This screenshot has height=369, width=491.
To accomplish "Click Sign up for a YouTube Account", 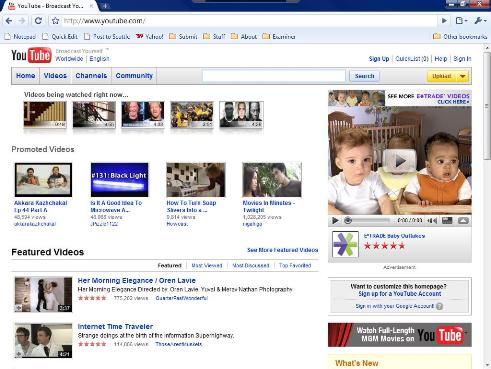I will (x=400, y=294).
